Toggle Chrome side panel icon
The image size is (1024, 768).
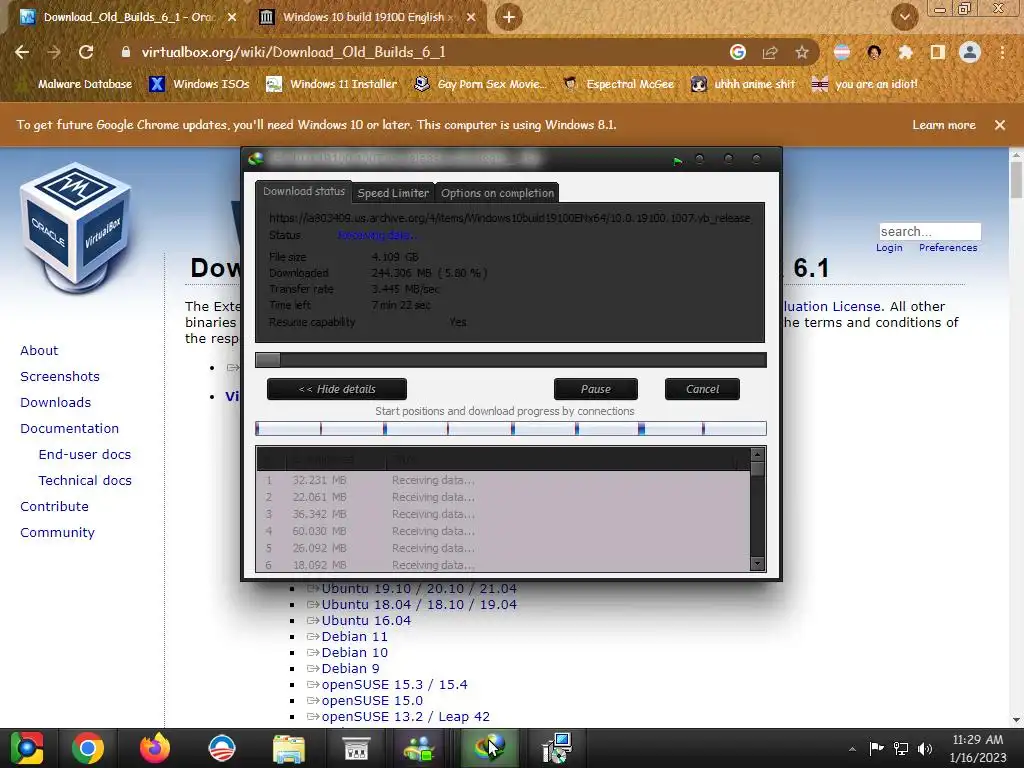pyautogui.click(x=938, y=52)
